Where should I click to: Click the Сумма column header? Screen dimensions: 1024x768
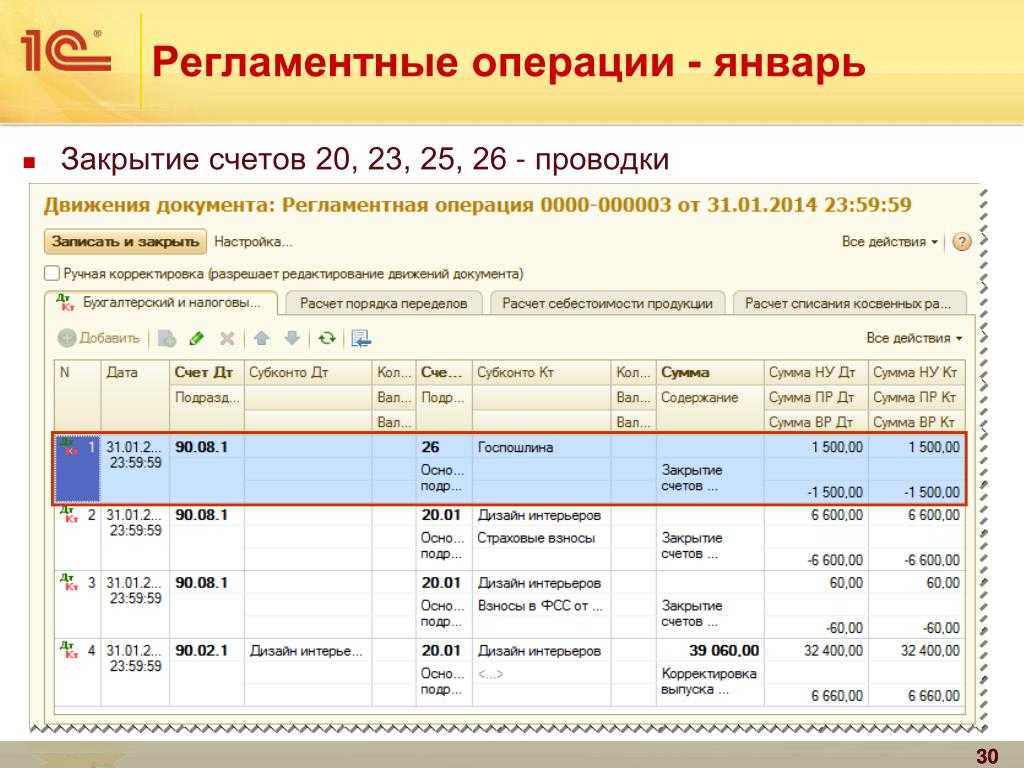(710, 372)
